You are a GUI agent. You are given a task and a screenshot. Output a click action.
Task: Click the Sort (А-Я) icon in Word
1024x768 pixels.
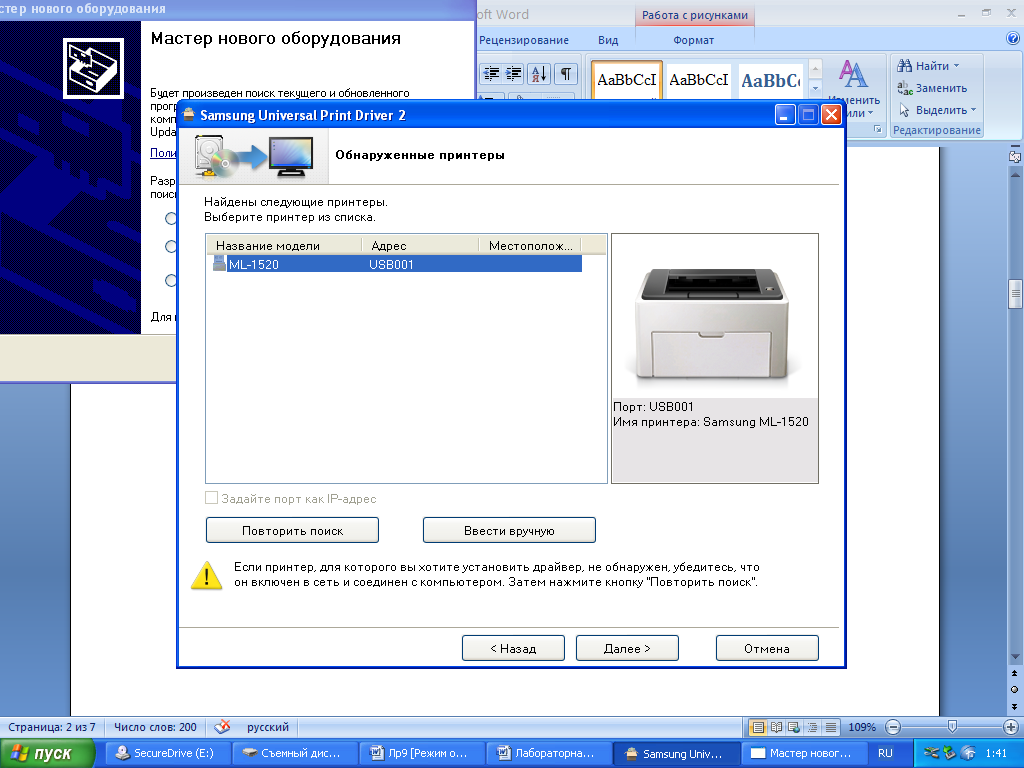(x=539, y=74)
